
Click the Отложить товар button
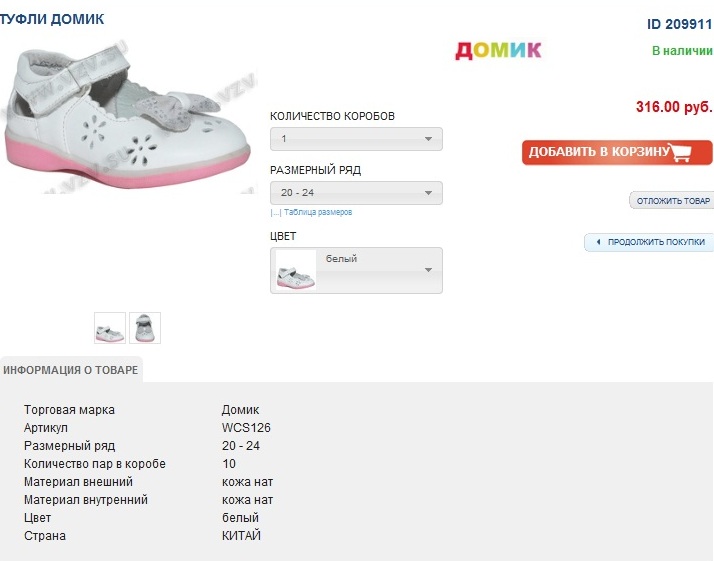pyautogui.click(x=672, y=201)
